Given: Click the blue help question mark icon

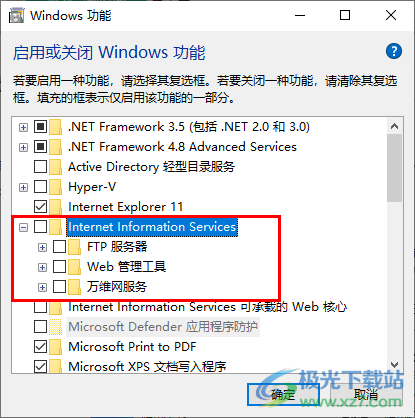Looking at the screenshot, I should pos(394,52).
